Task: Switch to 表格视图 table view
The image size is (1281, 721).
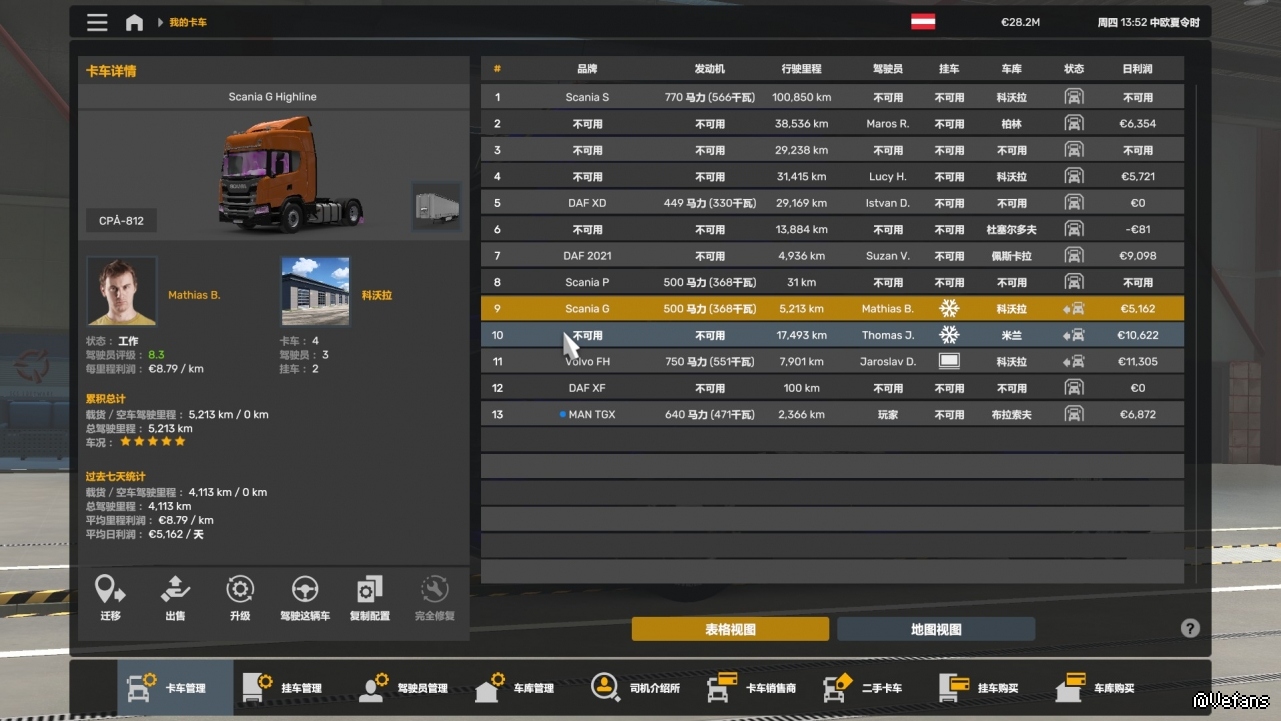Action: (730, 629)
